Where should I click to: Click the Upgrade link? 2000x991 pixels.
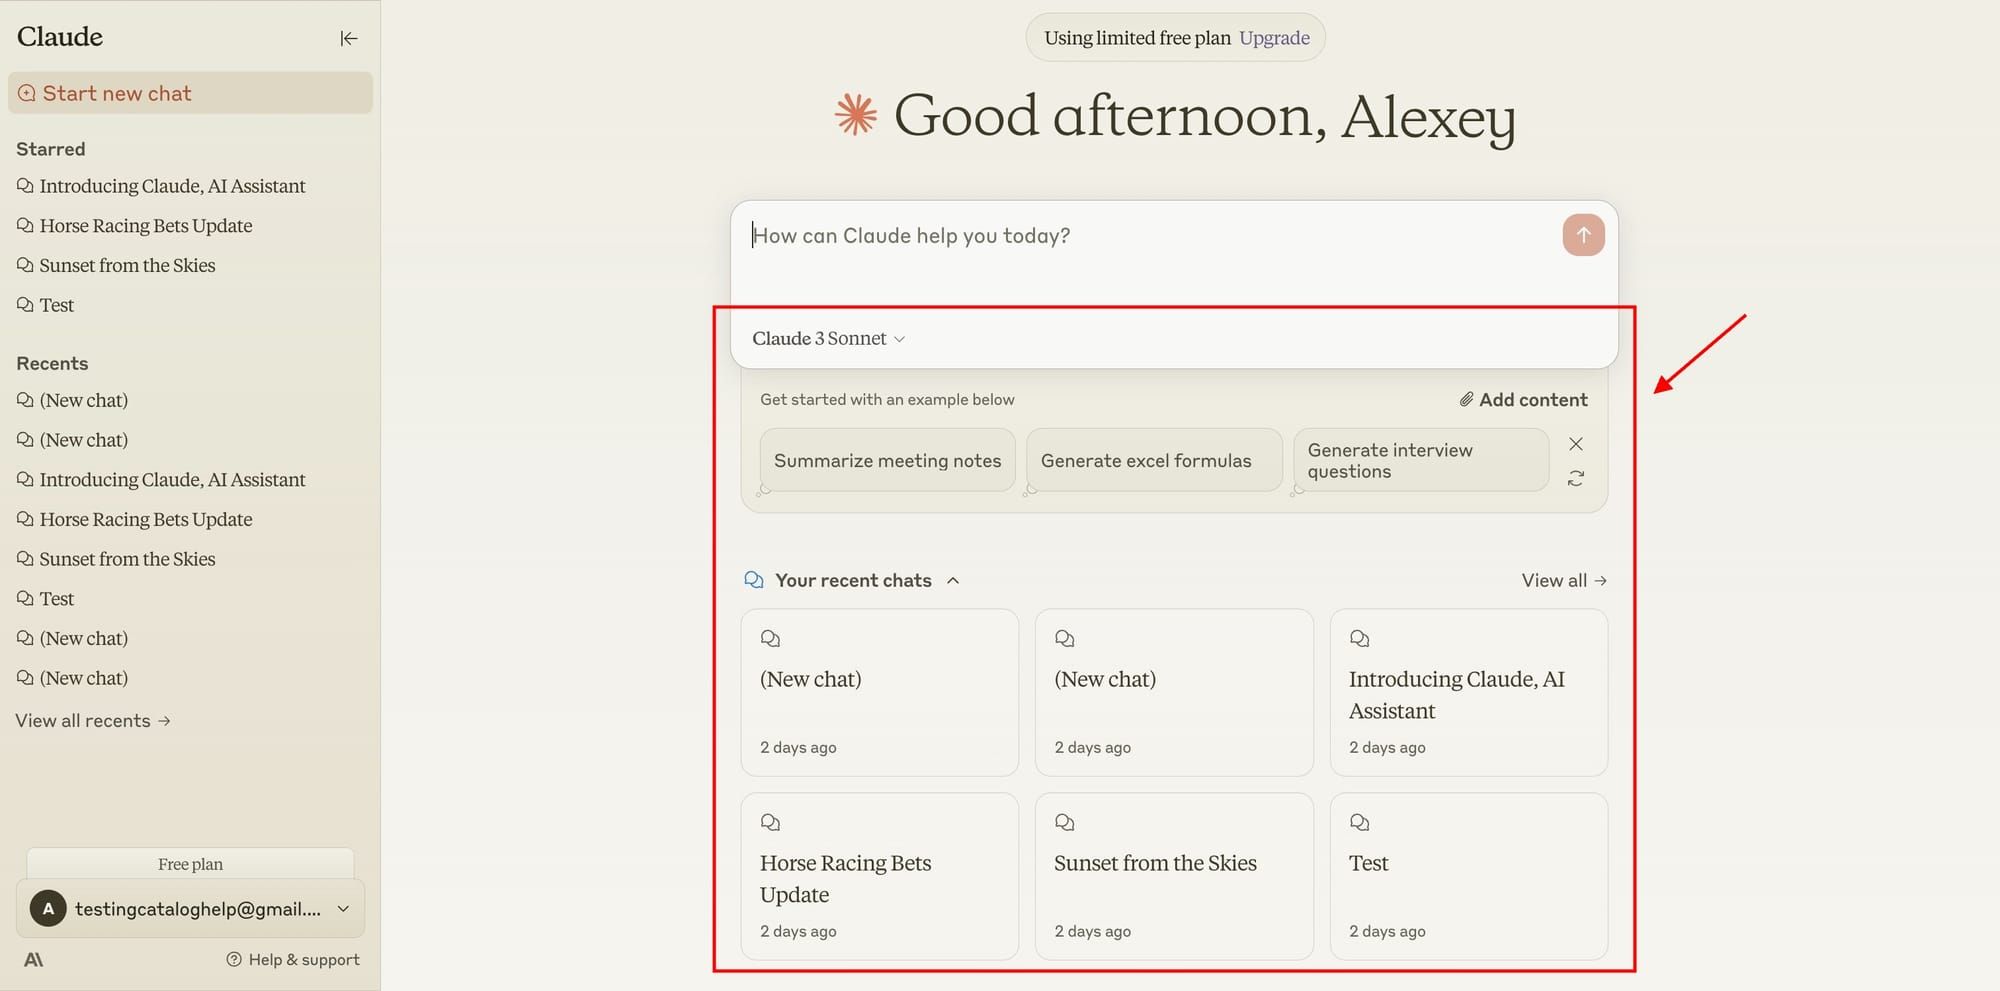tap(1273, 37)
